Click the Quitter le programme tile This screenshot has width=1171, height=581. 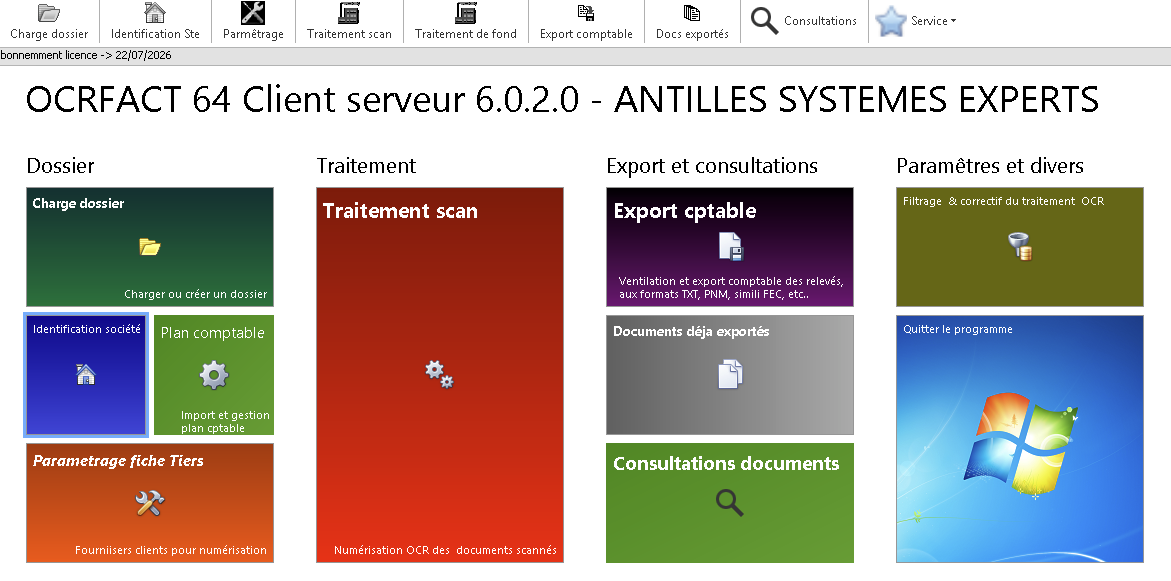pyautogui.click(x=1019, y=439)
